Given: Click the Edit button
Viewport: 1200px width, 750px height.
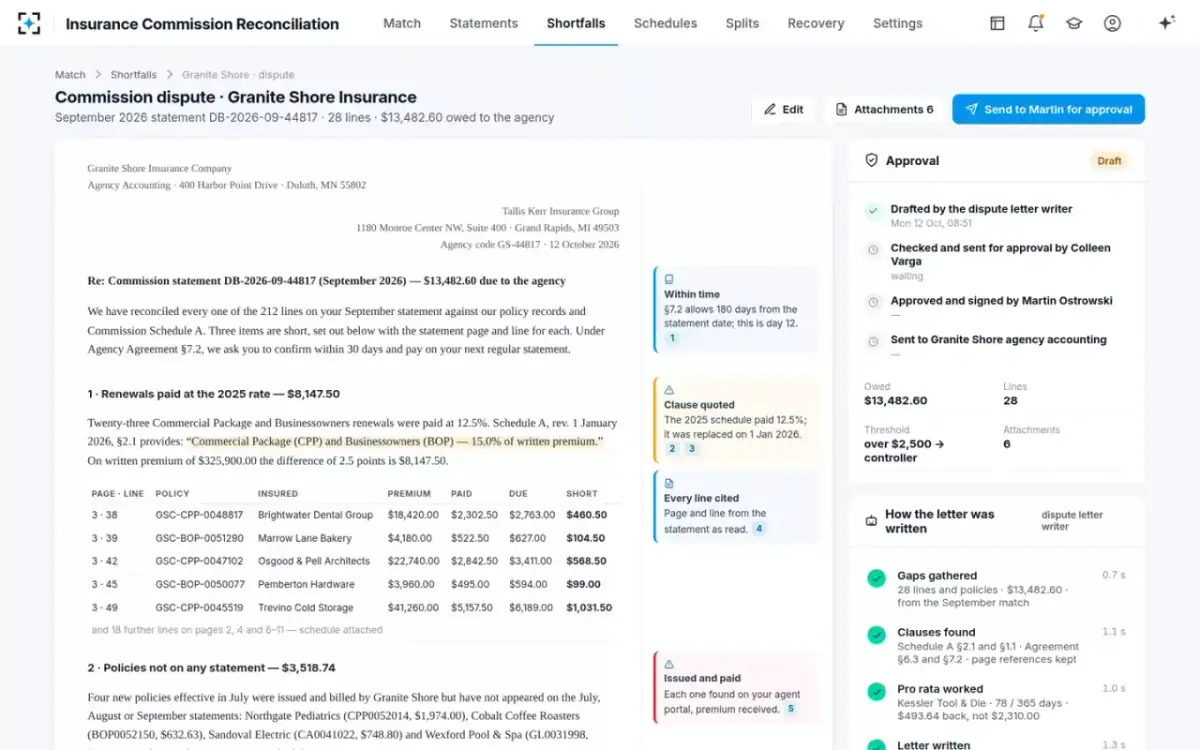Looking at the screenshot, I should click(x=783, y=109).
